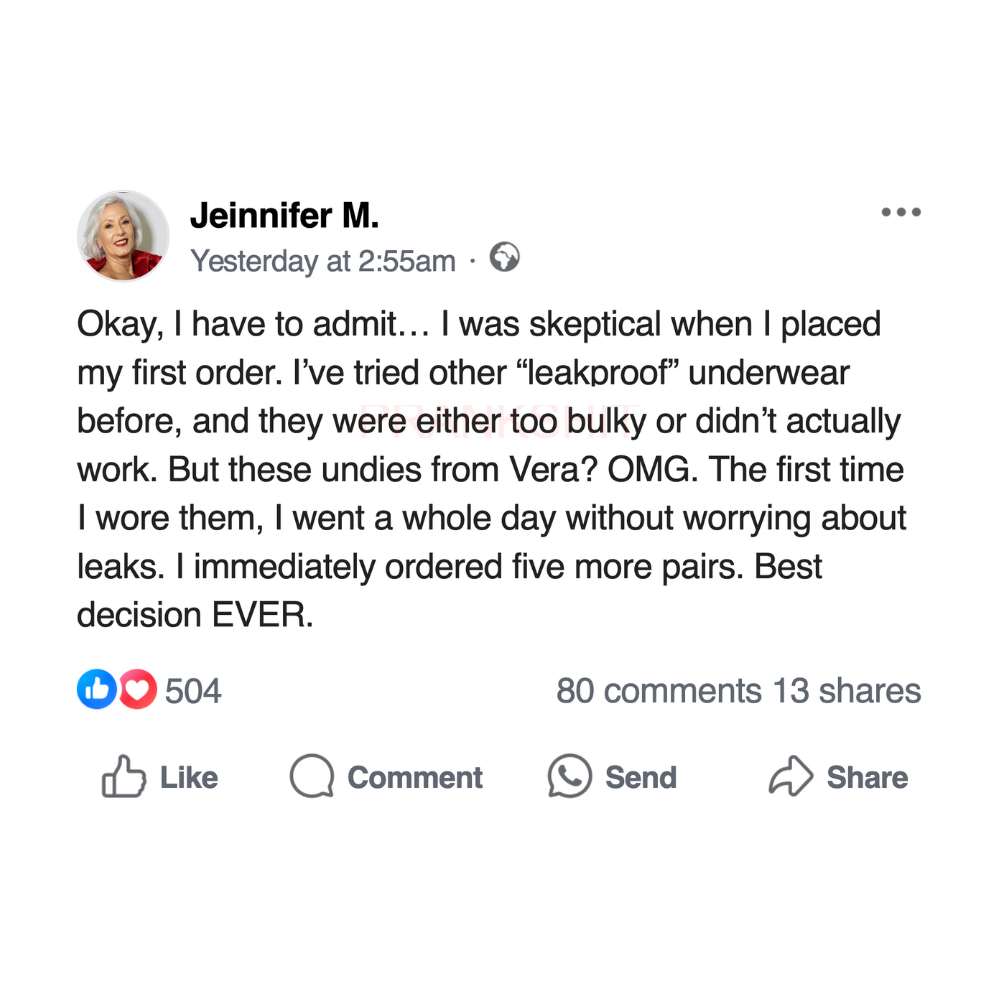Click the speech bubble Comment icon
Viewport: 1000px width, 1000px height.
point(311,777)
